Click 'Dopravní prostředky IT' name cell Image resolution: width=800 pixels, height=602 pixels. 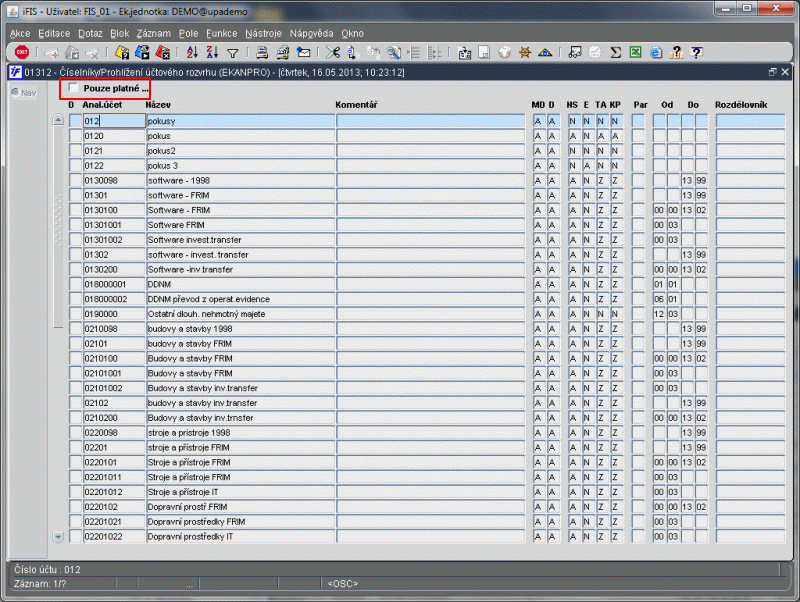tap(240, 537)
